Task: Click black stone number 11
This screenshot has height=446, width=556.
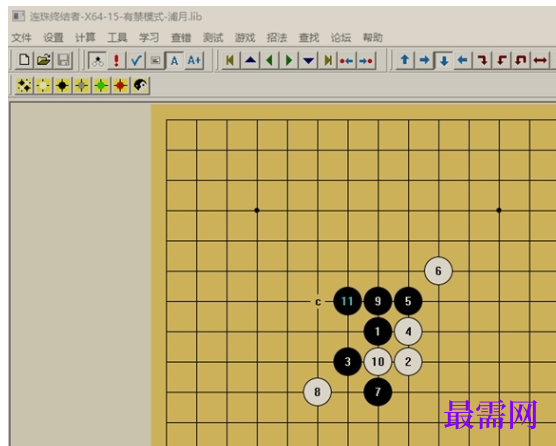Action: (x=348, y=301)
